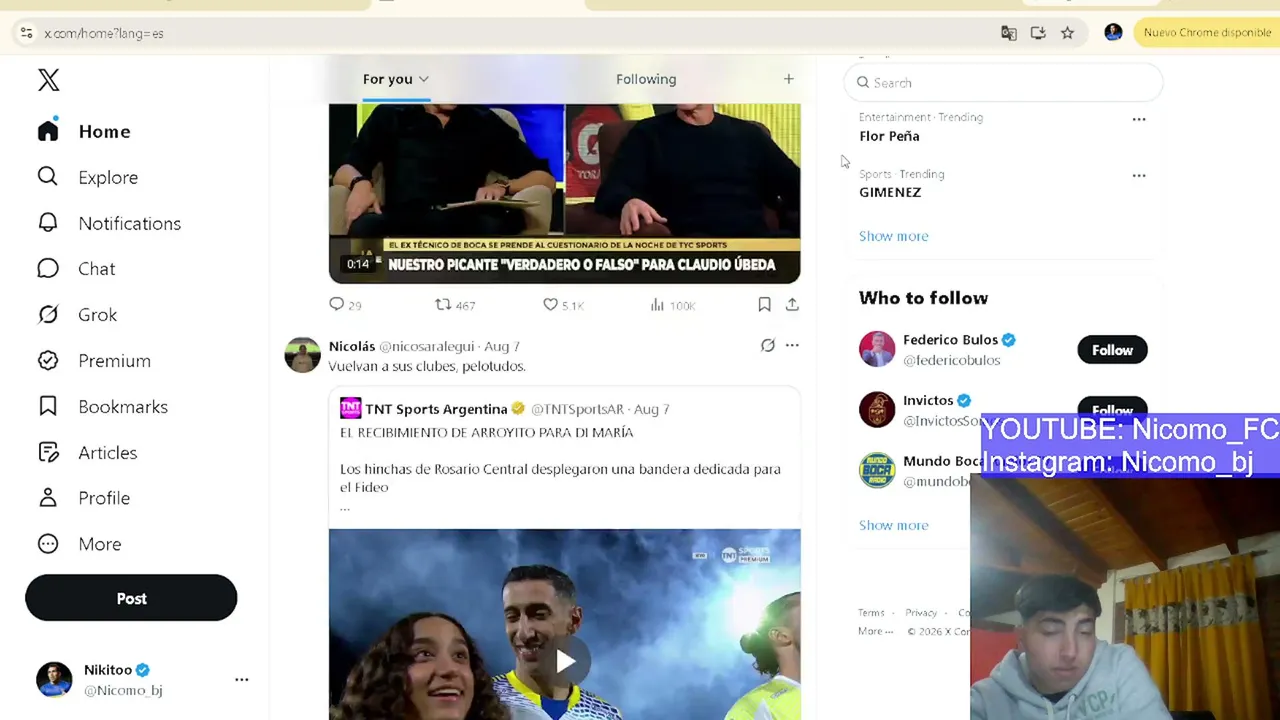Repost the video post with 467 reposts

pos(455,305)
